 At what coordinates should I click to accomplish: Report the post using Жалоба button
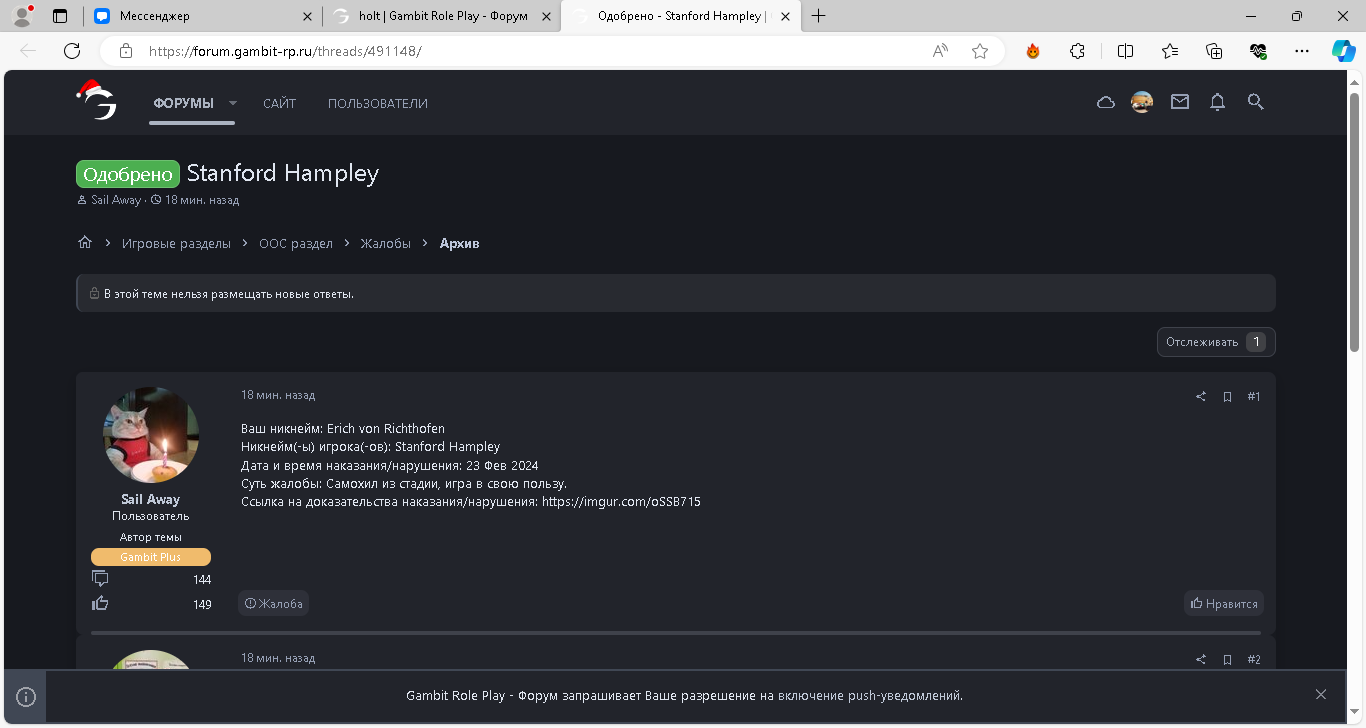pos(274,604)
